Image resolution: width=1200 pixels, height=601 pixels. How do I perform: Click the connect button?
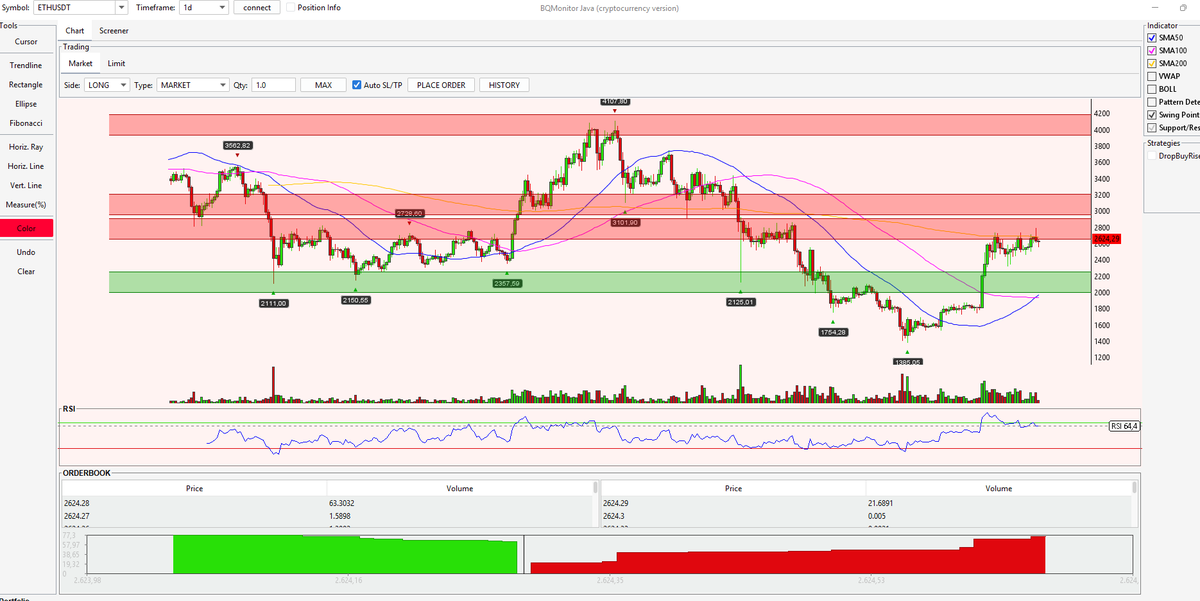(x=257, y=8)
